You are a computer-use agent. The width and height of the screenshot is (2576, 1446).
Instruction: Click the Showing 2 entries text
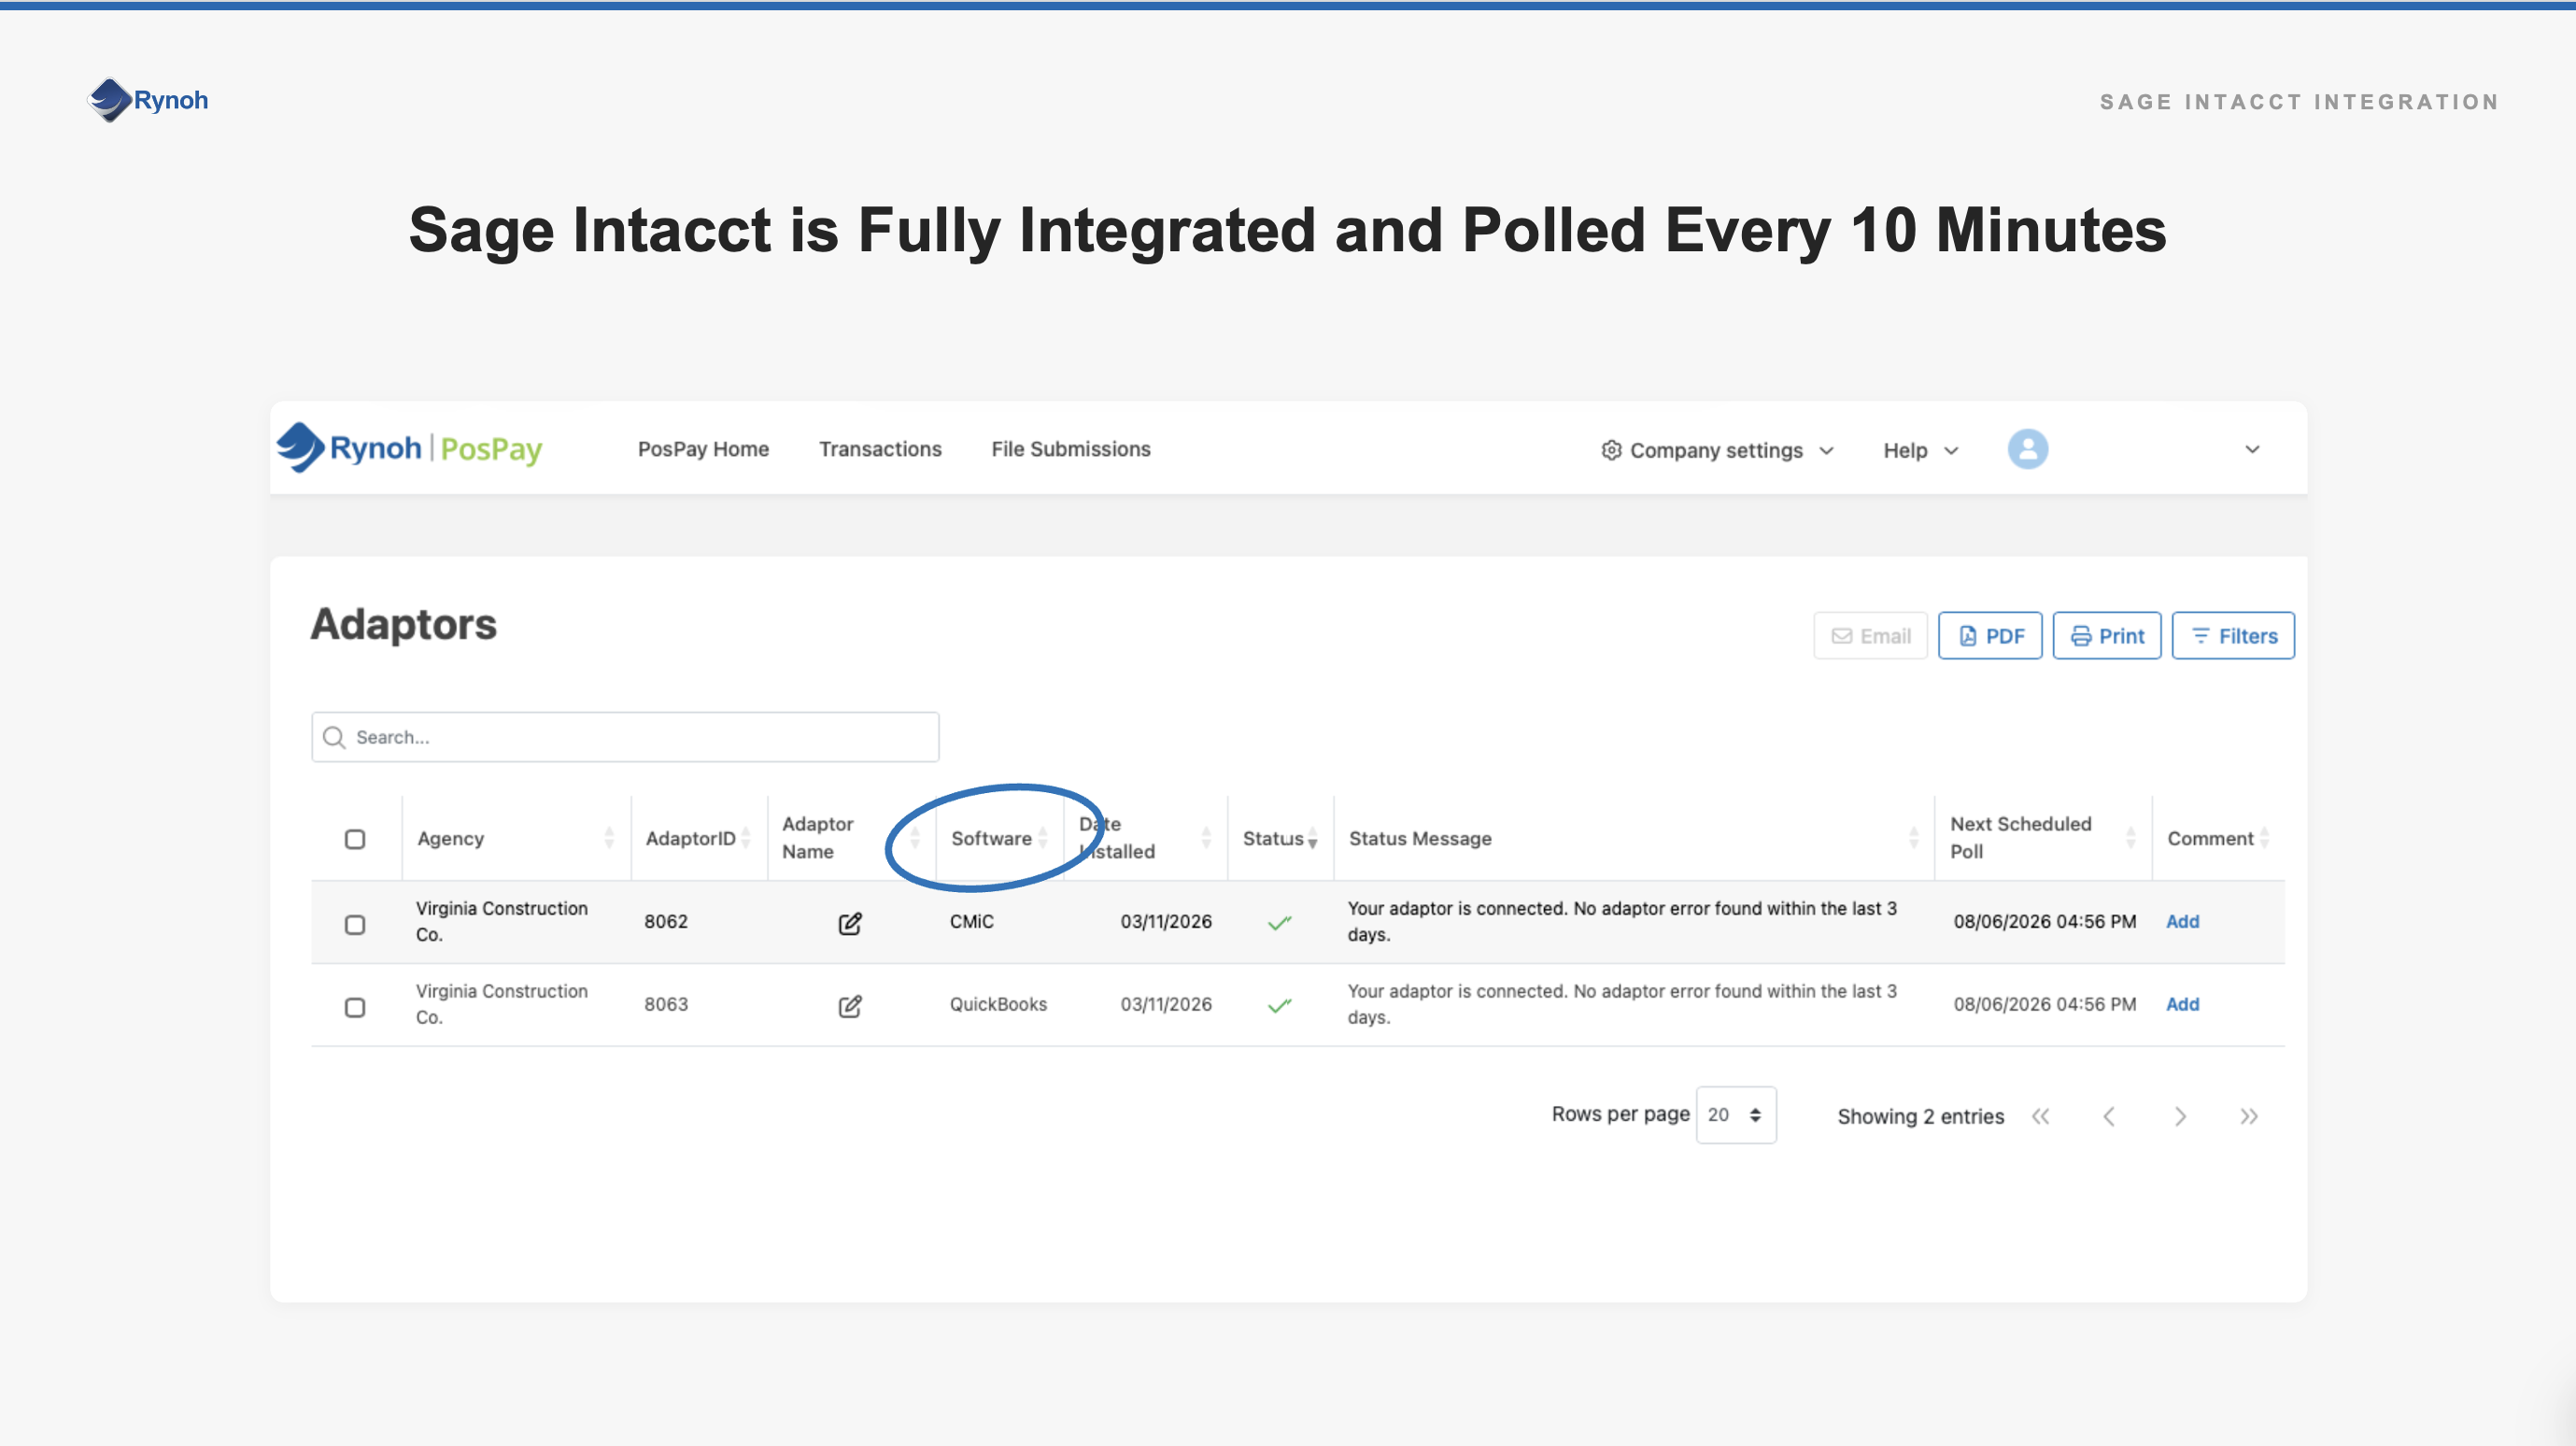click(1920, 1116)
